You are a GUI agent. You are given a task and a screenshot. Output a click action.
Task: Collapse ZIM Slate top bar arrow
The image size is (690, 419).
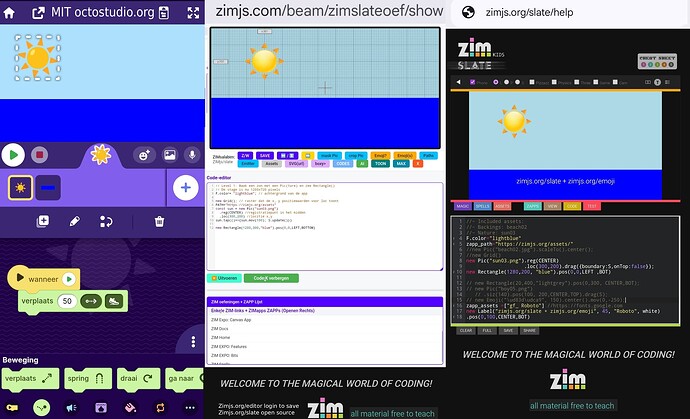[459, 82]
